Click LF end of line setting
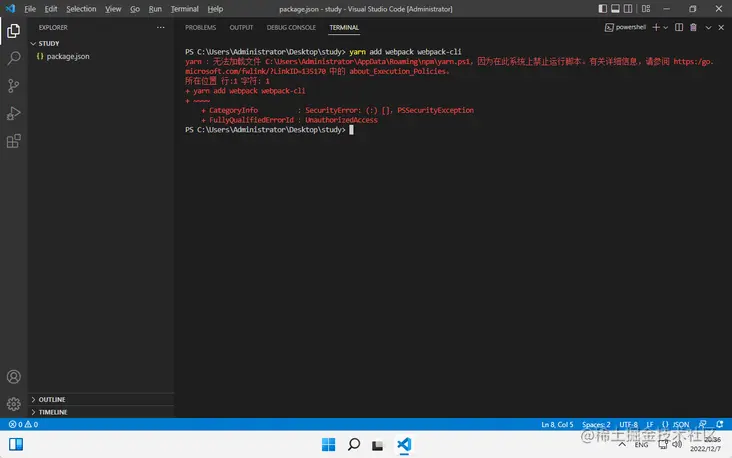732x458 pixels. [650, 424]
